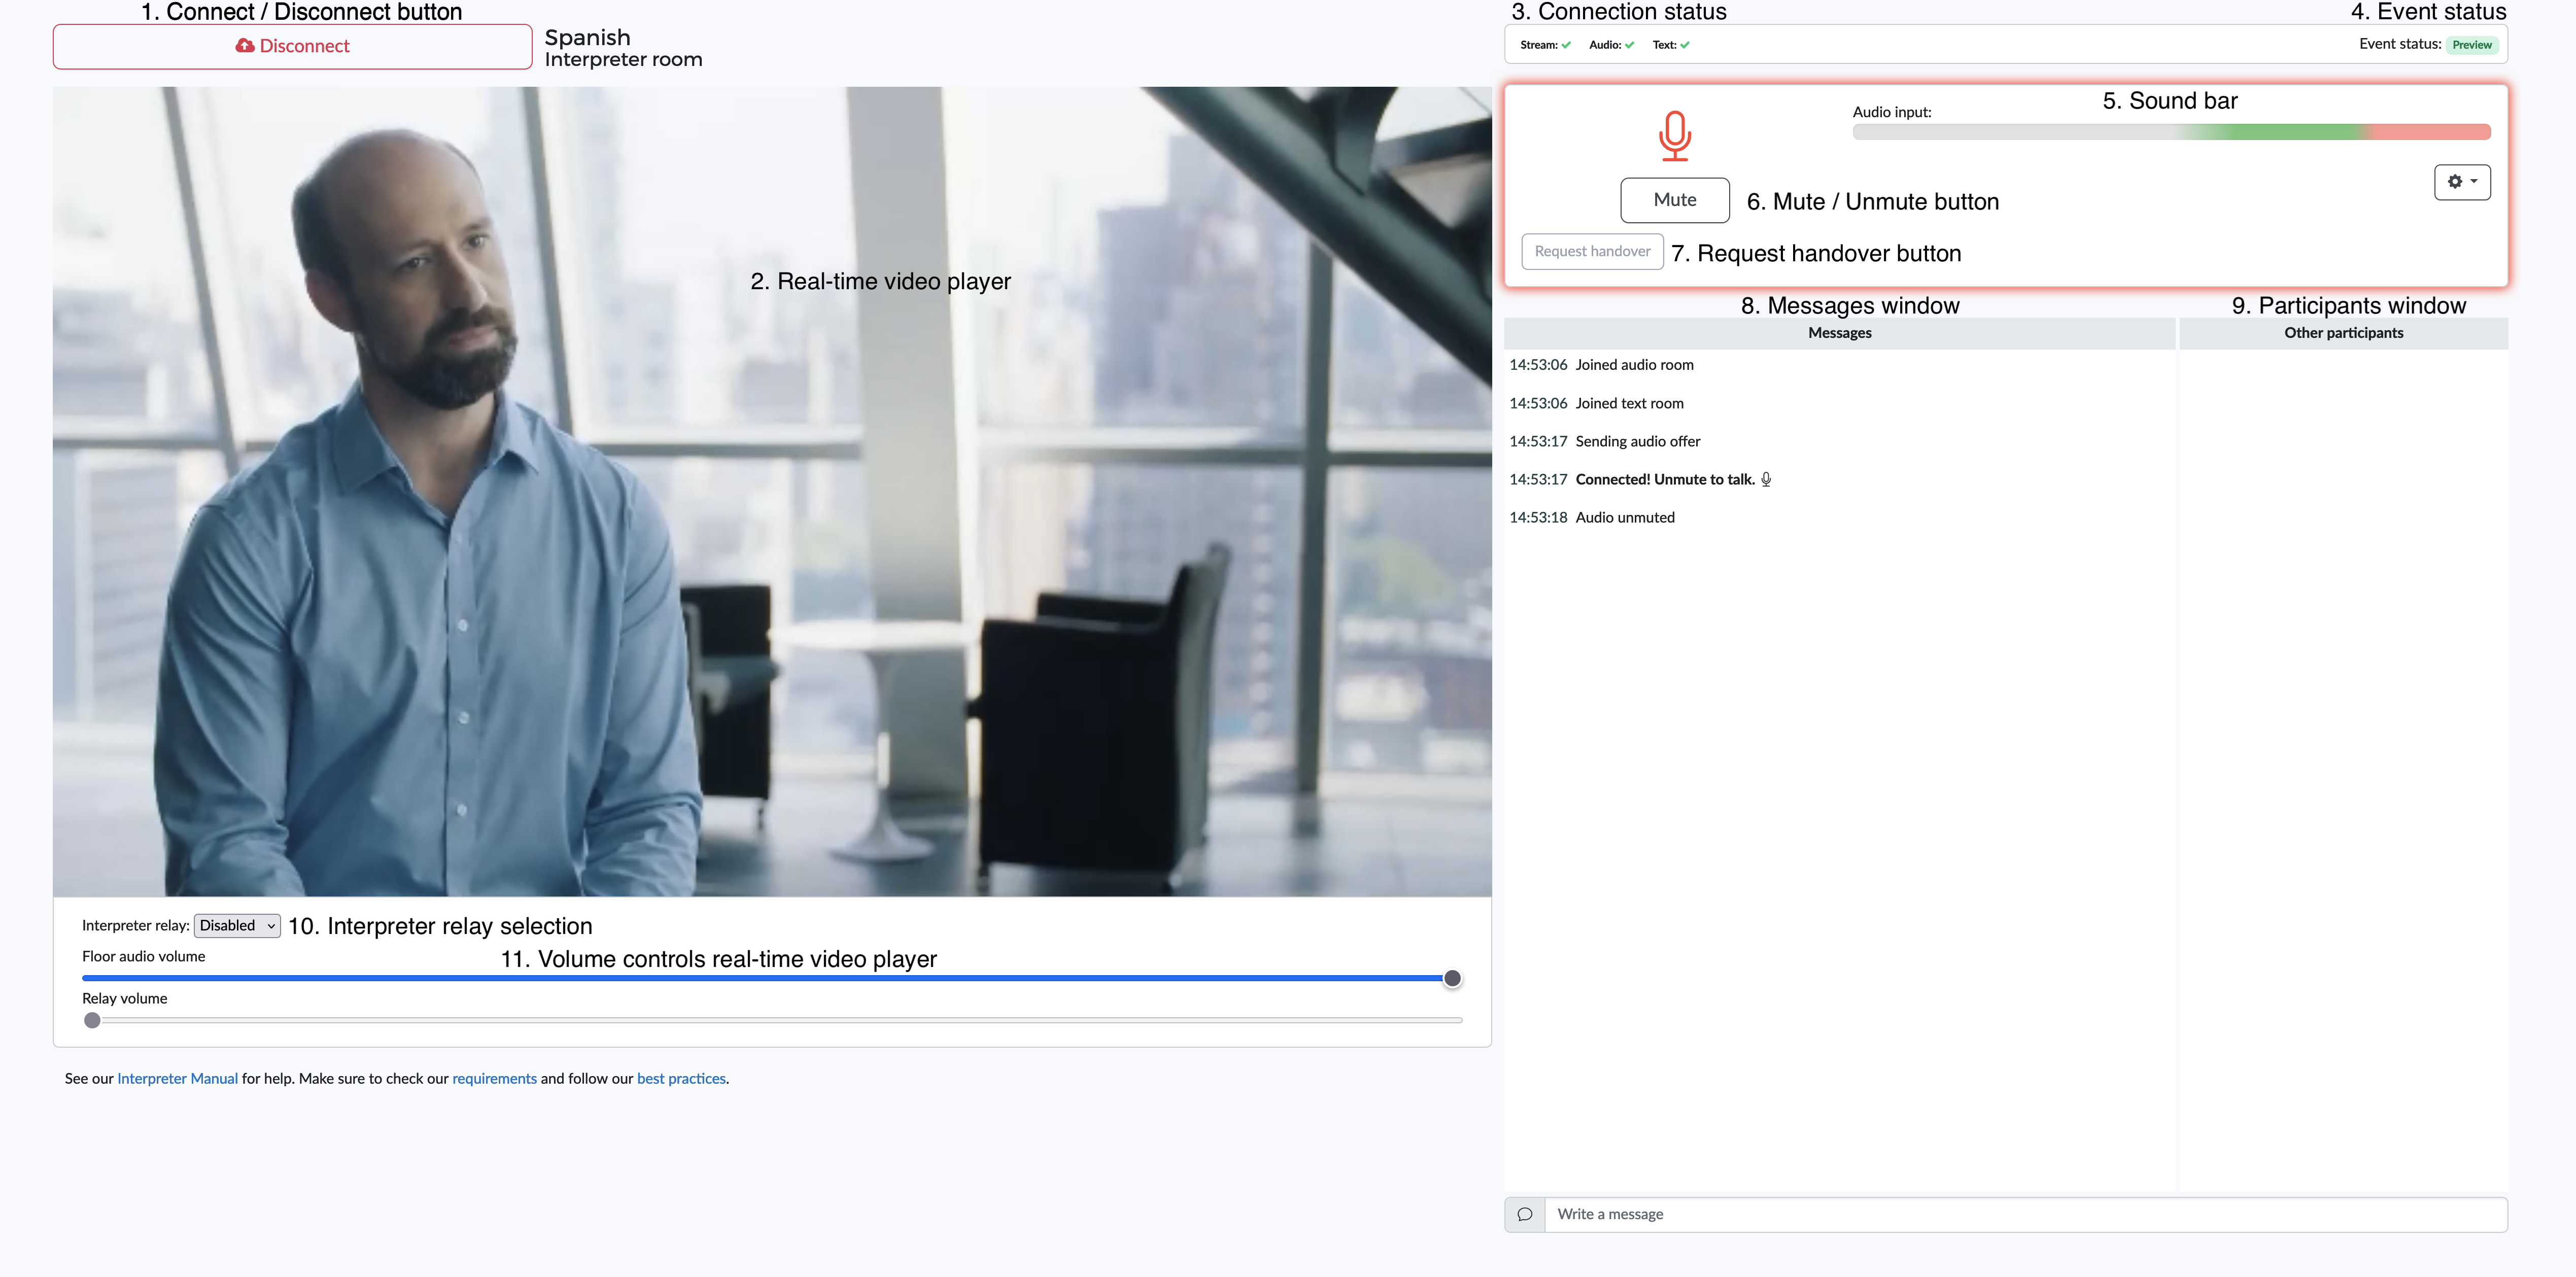Click 'Connected! Unmute to talk.' message
This screenshot has width=2576, height=1277.
click(1665, 479)
